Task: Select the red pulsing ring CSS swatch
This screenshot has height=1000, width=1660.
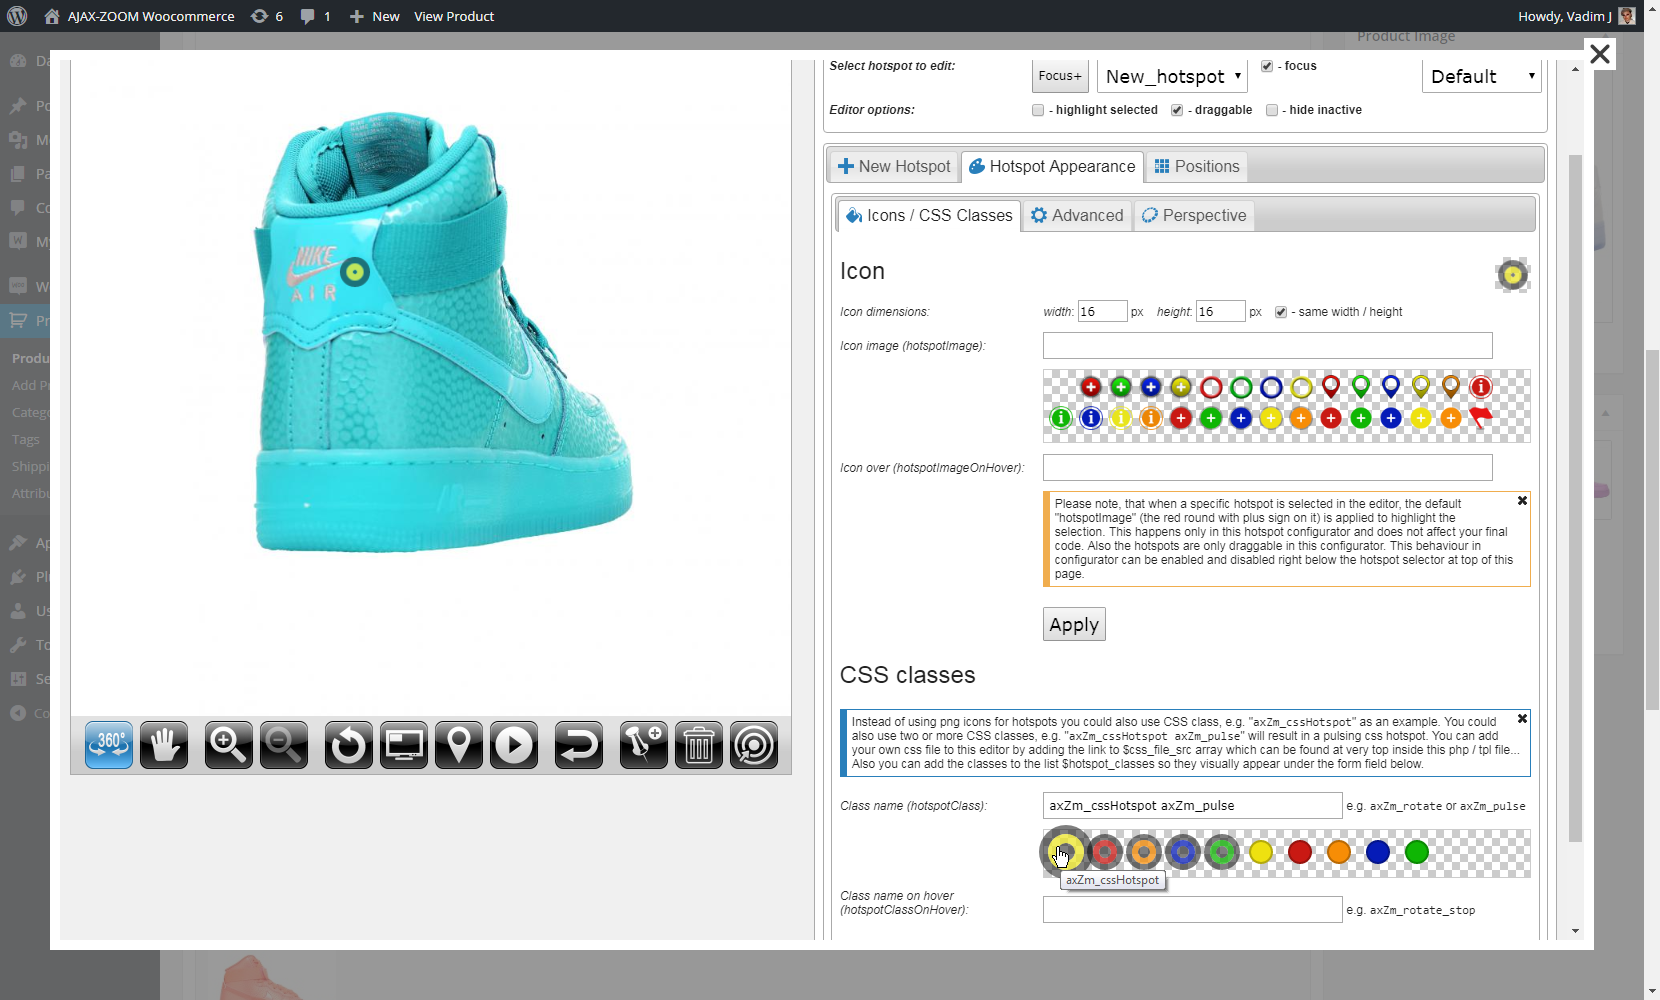Action: click(x=1105, y=852)
